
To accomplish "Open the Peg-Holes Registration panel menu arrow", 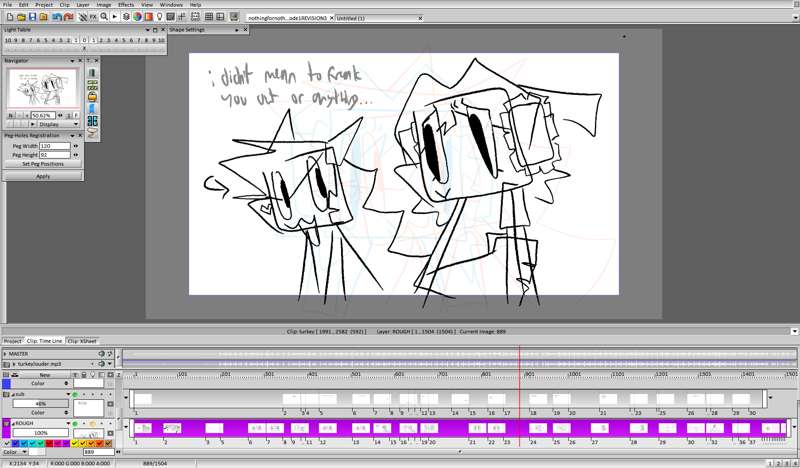I will 72,136.
